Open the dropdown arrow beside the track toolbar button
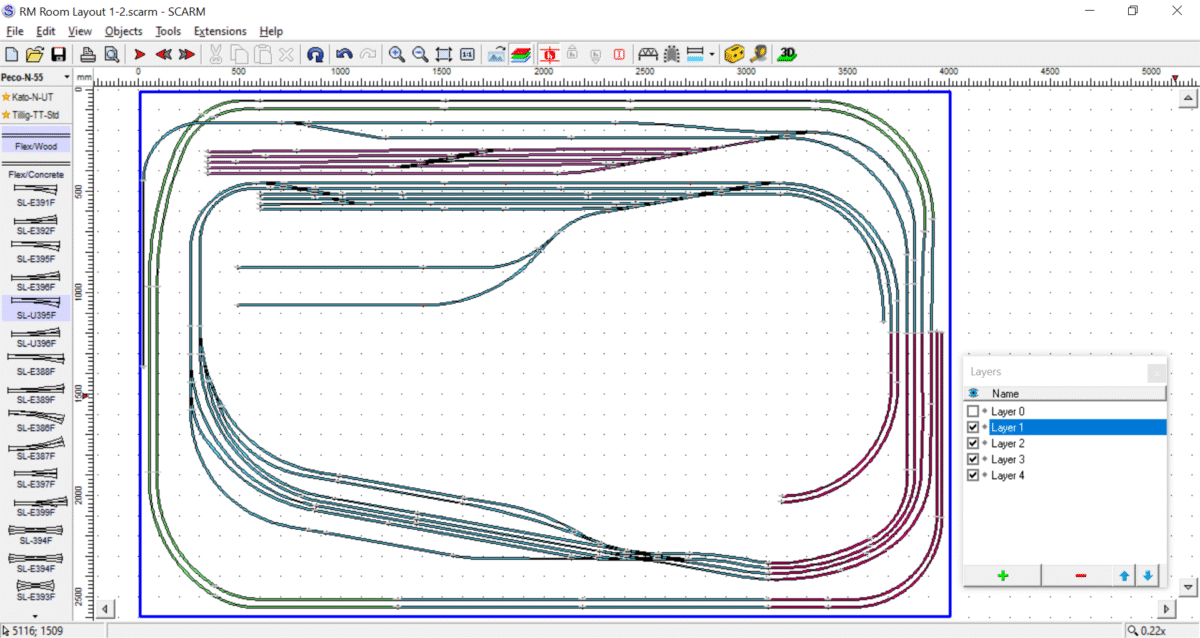Screen dimensions: 1200x638 (711, 54)
